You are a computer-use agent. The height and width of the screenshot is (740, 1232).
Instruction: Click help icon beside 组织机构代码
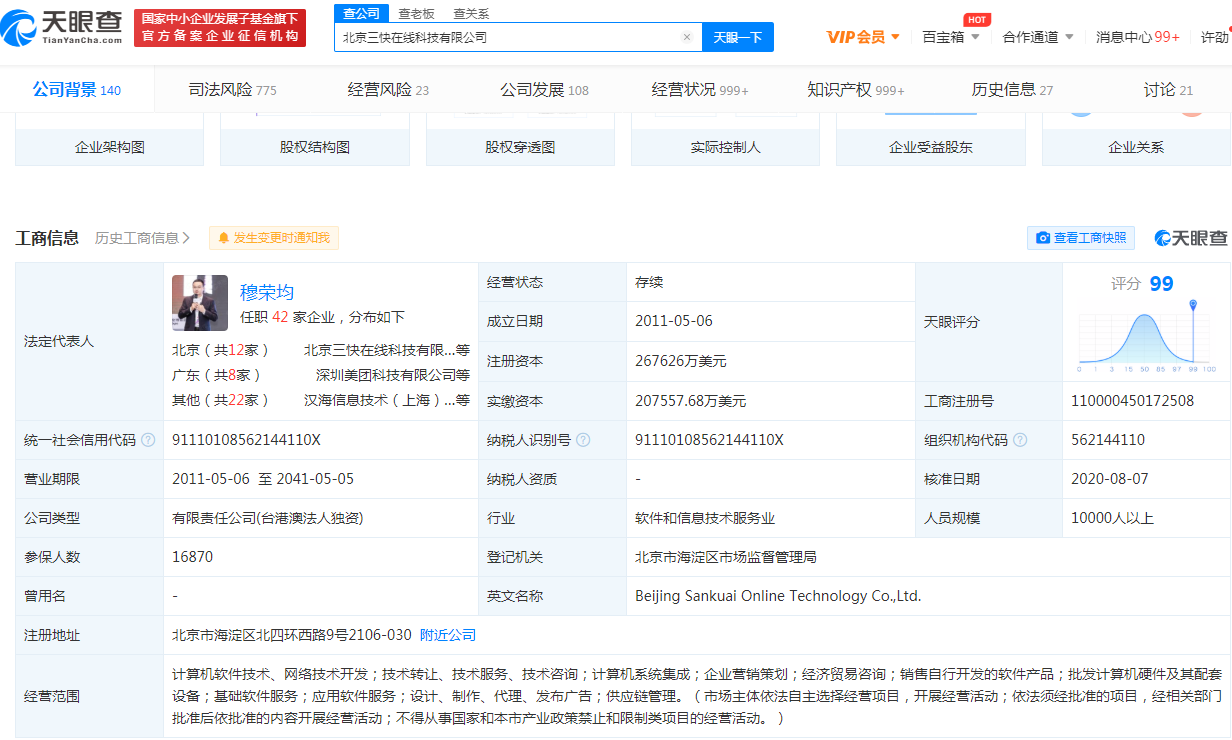(1019, 440)
